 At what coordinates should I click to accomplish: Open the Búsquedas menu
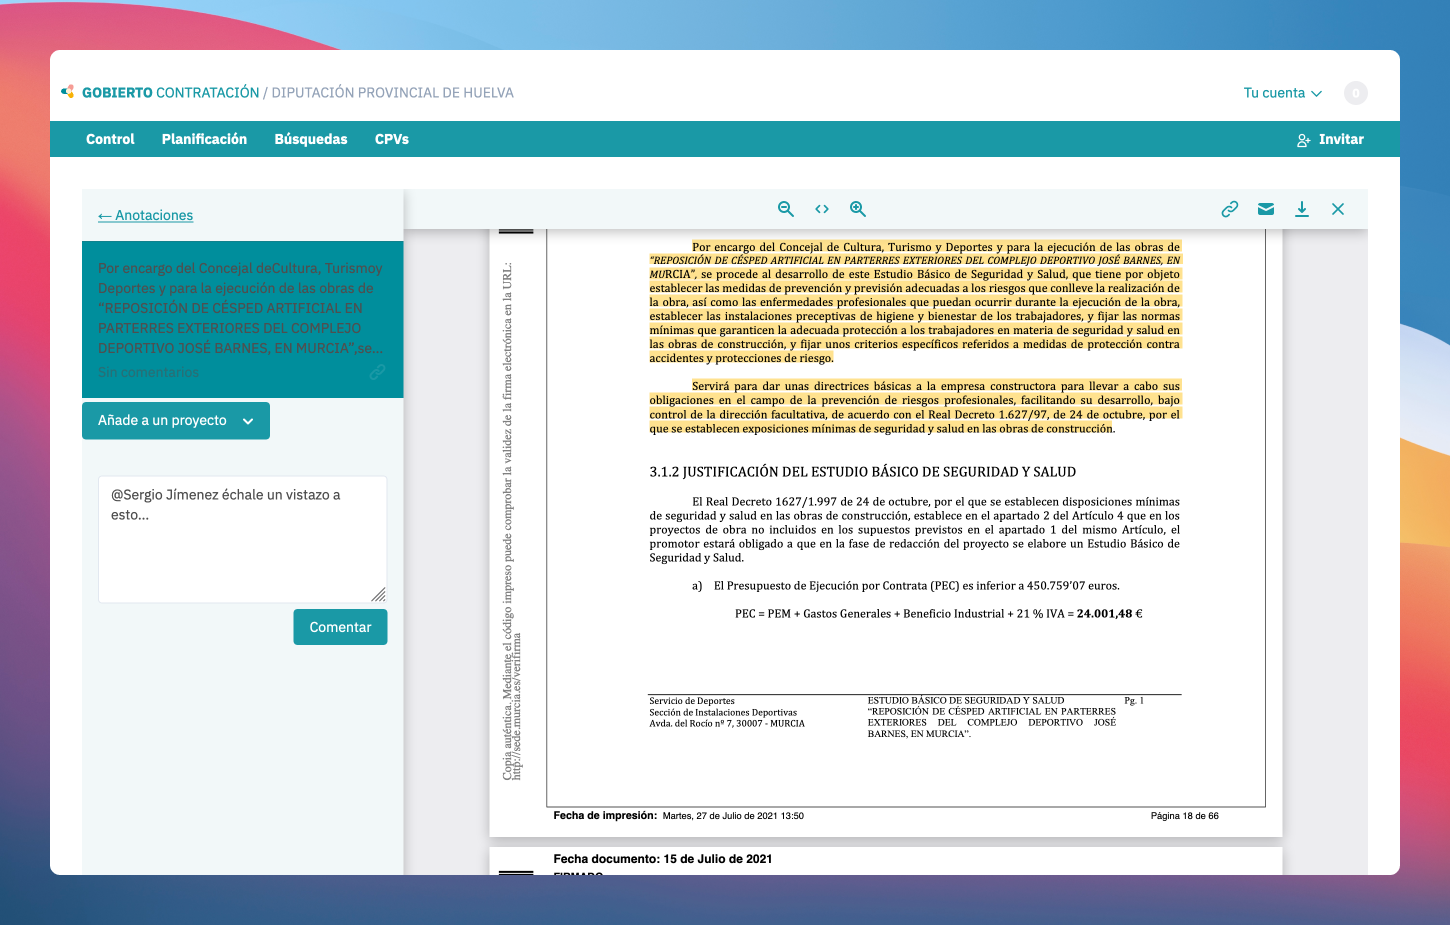[311, 139]
